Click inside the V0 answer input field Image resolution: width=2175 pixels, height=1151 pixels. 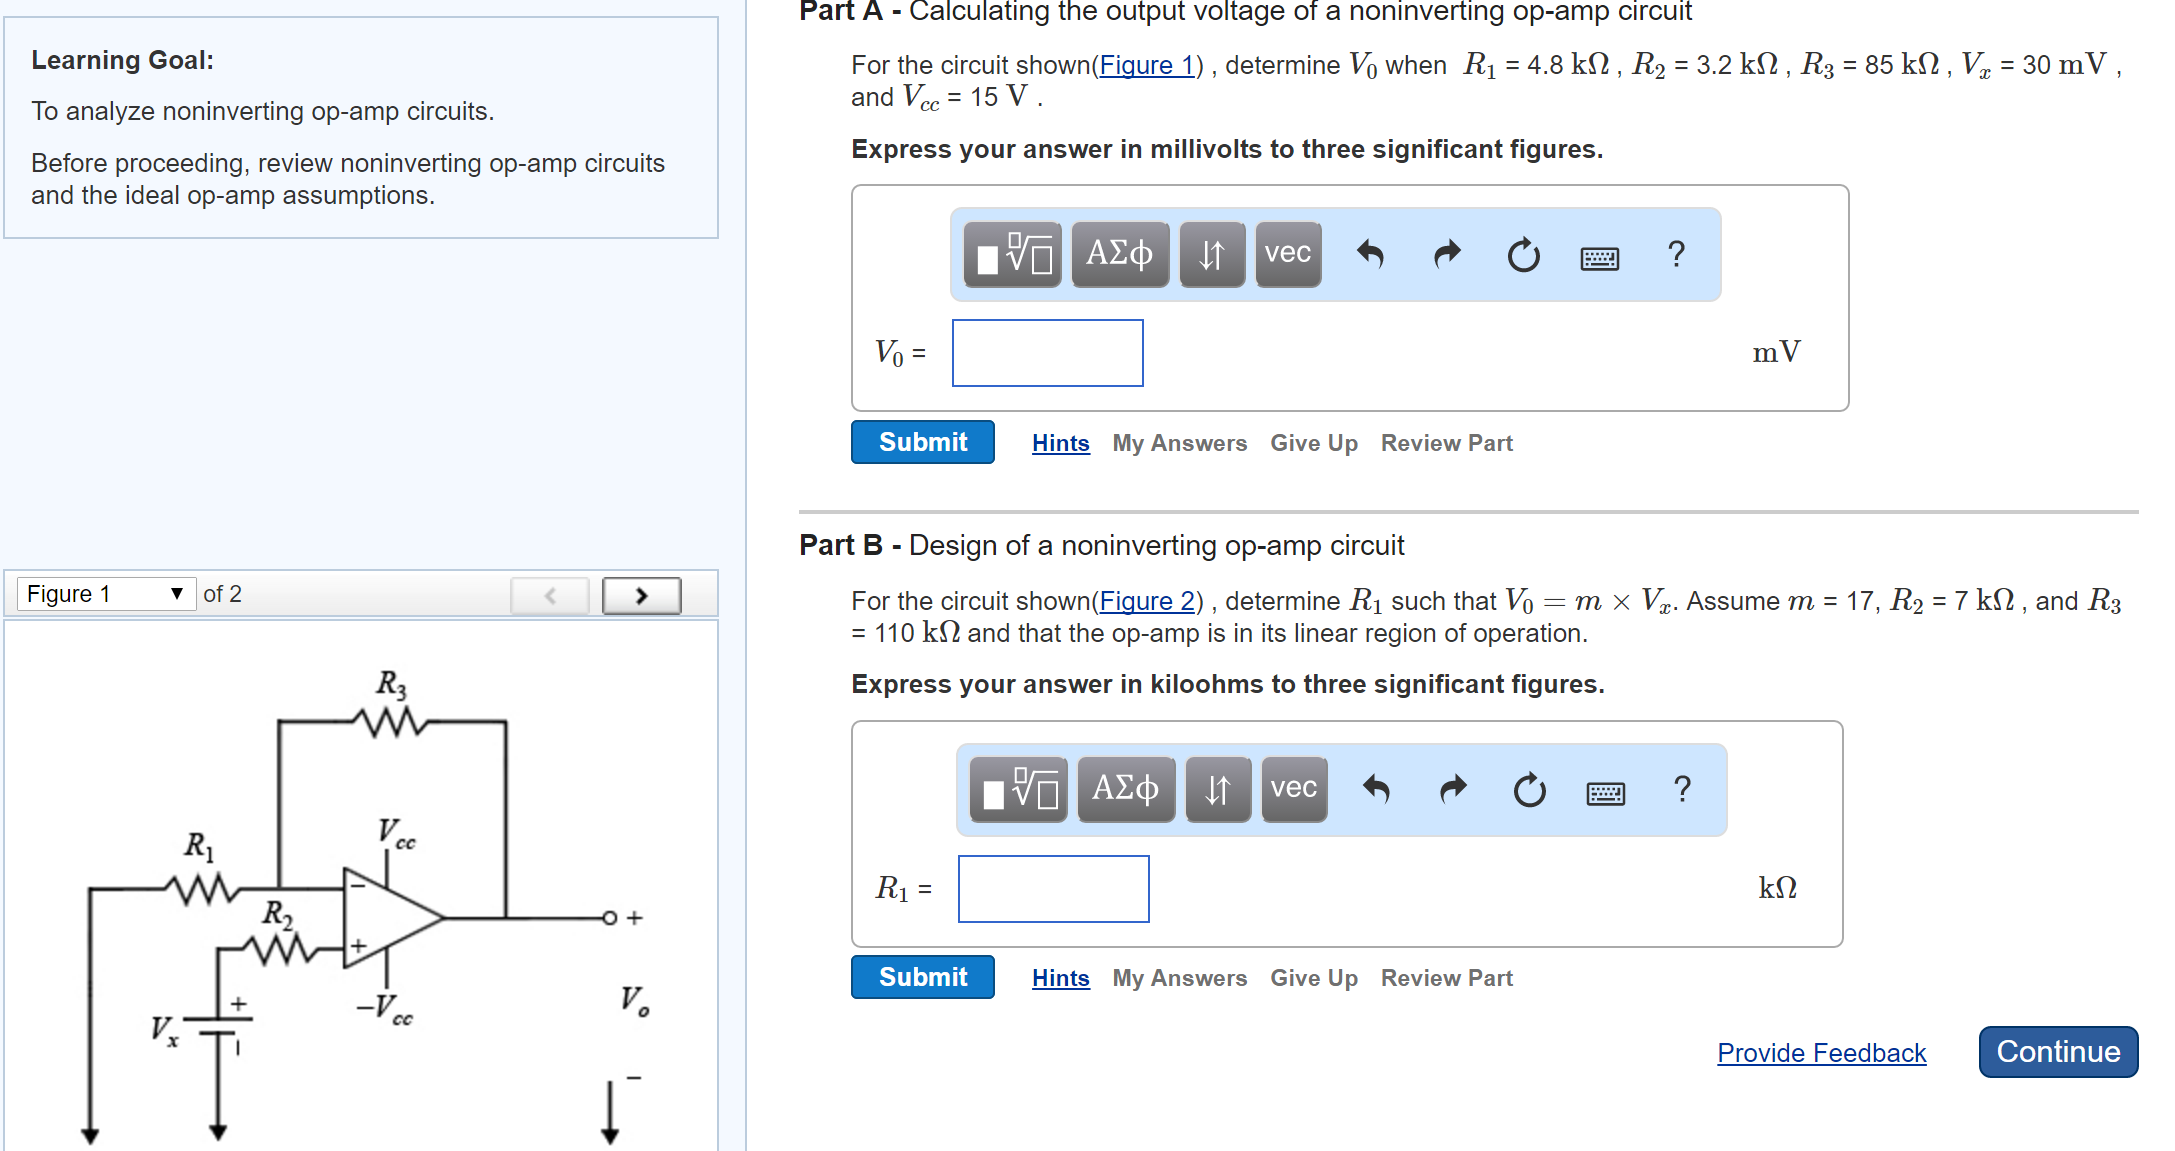tap(1046, 352)
